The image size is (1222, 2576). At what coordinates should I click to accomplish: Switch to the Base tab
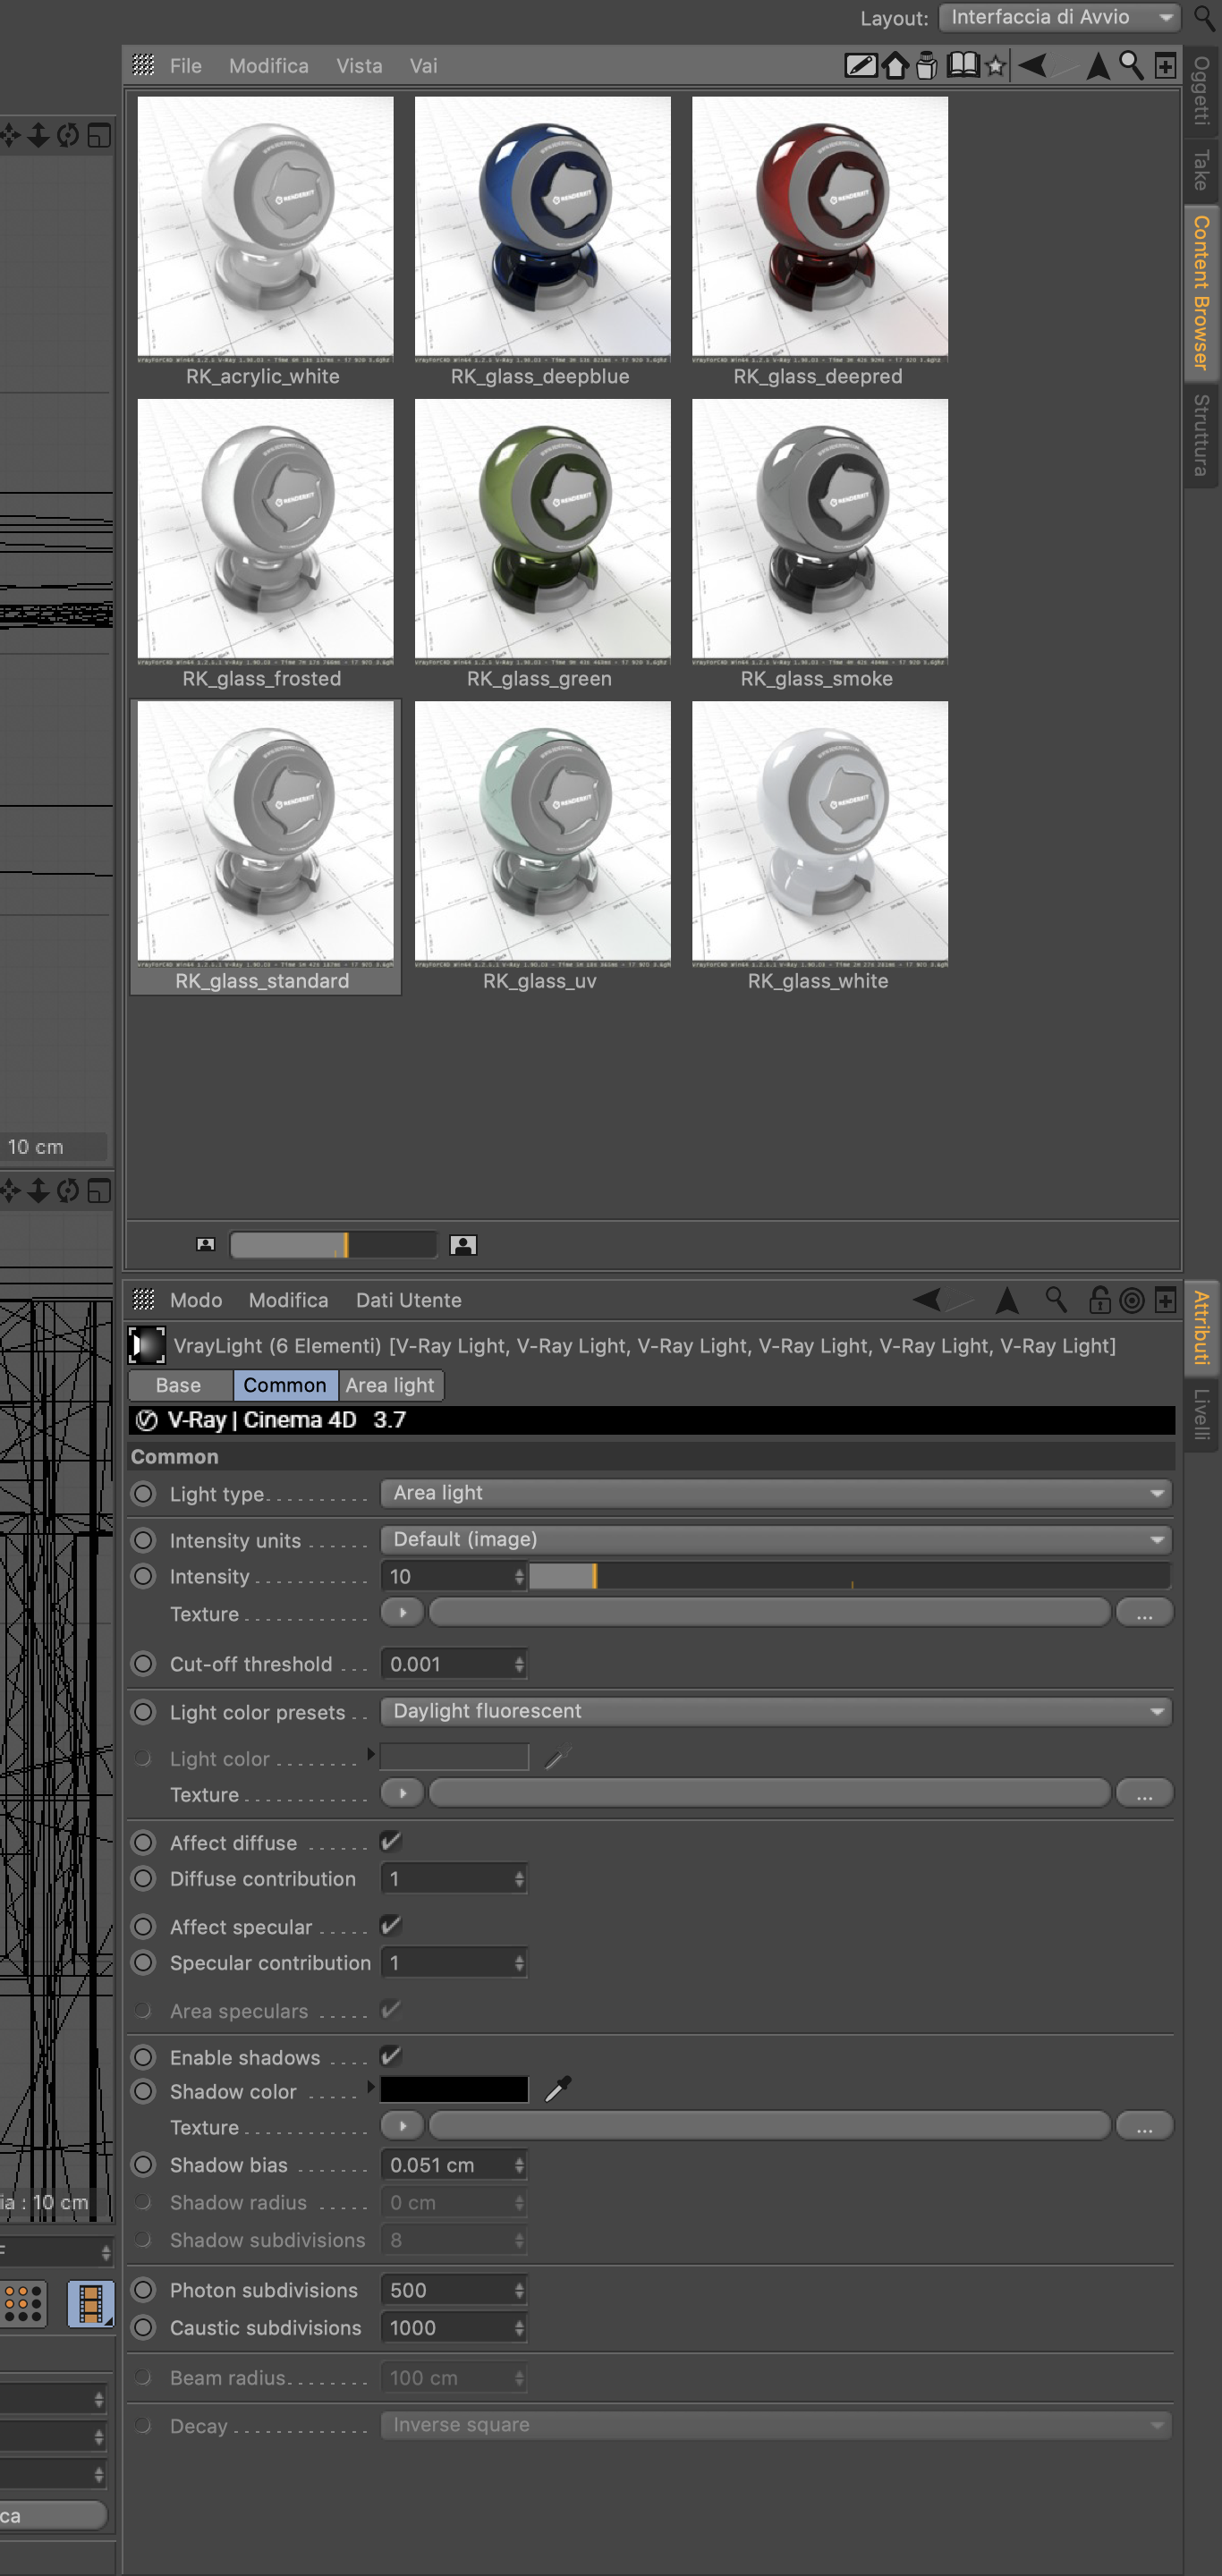pos(179,1385)
